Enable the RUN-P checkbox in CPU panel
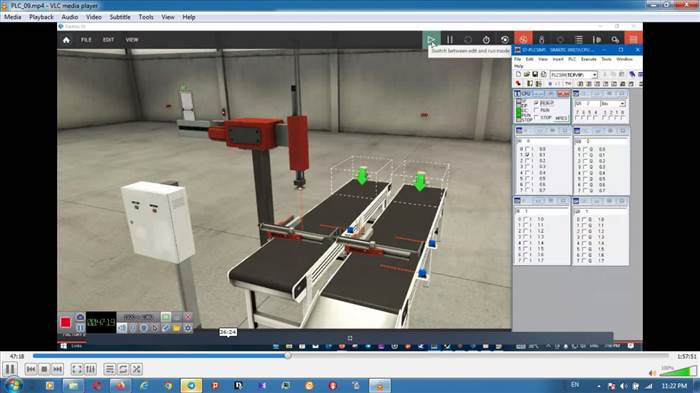Image resolution: width=700 pixels, height=393 pixels. [536, 103]
